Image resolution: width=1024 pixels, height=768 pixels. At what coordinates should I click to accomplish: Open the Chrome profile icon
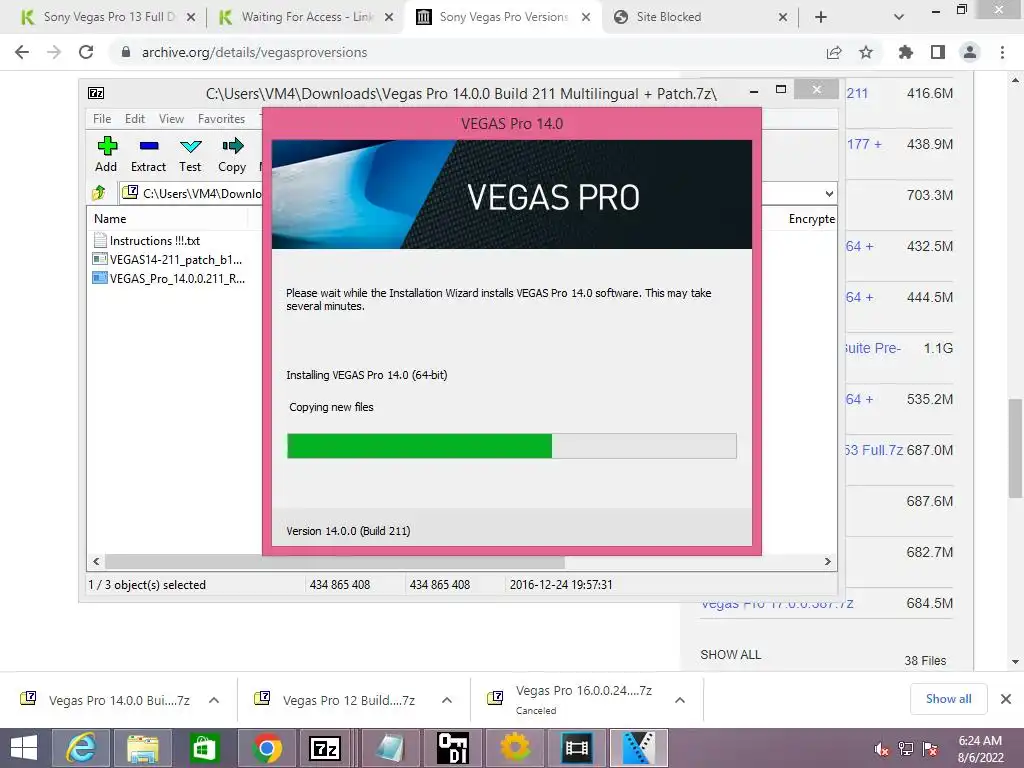(970, 52)
